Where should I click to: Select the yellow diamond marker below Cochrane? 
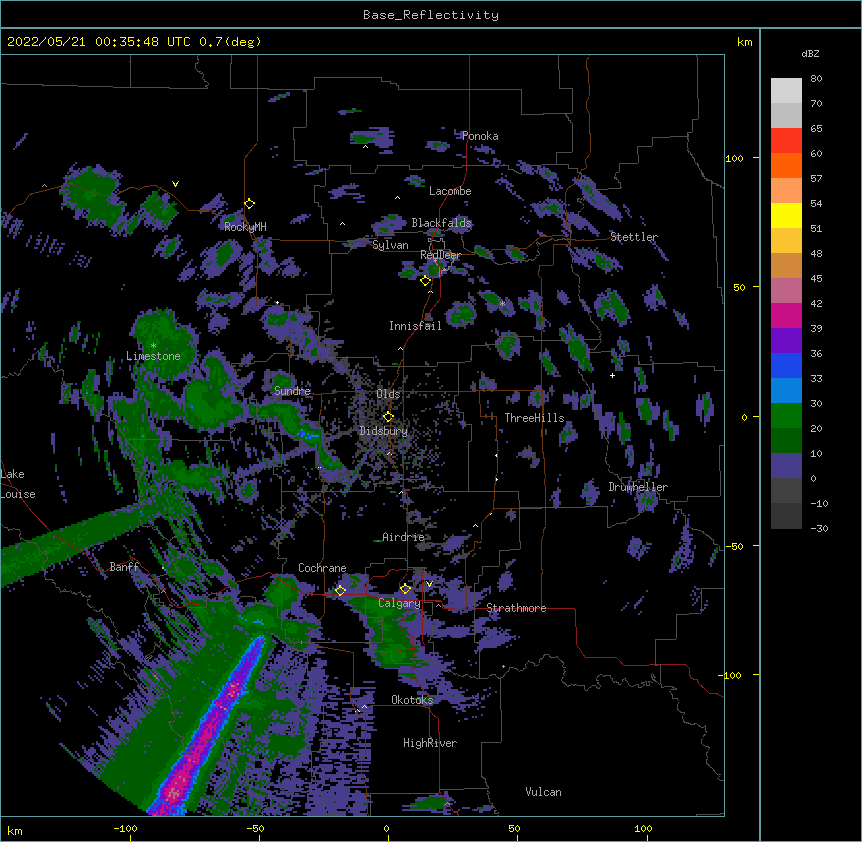340,590
